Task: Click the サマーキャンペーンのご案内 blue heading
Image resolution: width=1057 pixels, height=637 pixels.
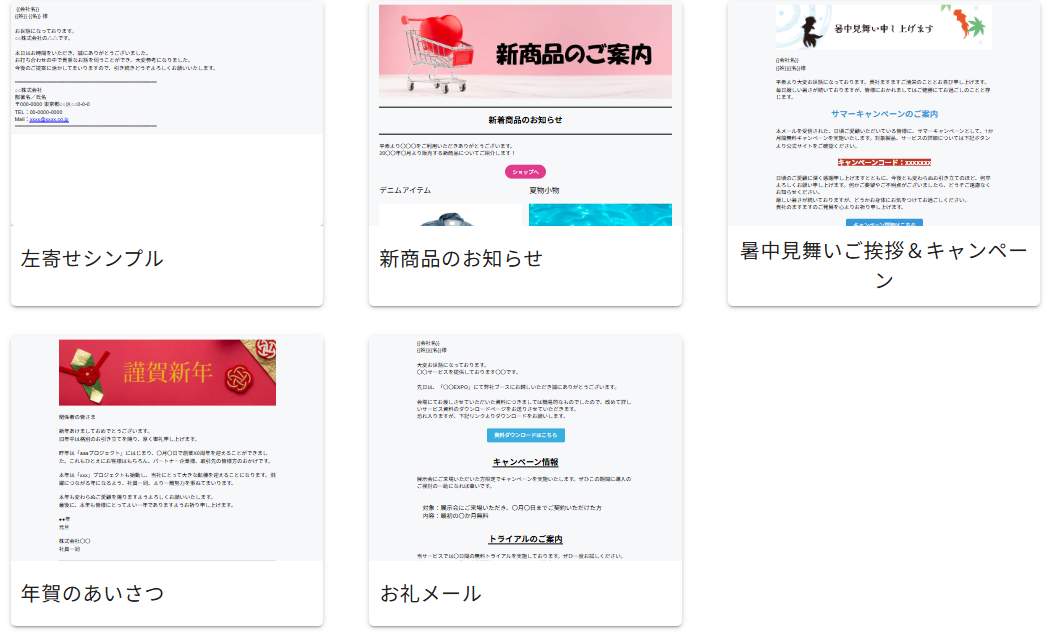Action: pos(883,114)
